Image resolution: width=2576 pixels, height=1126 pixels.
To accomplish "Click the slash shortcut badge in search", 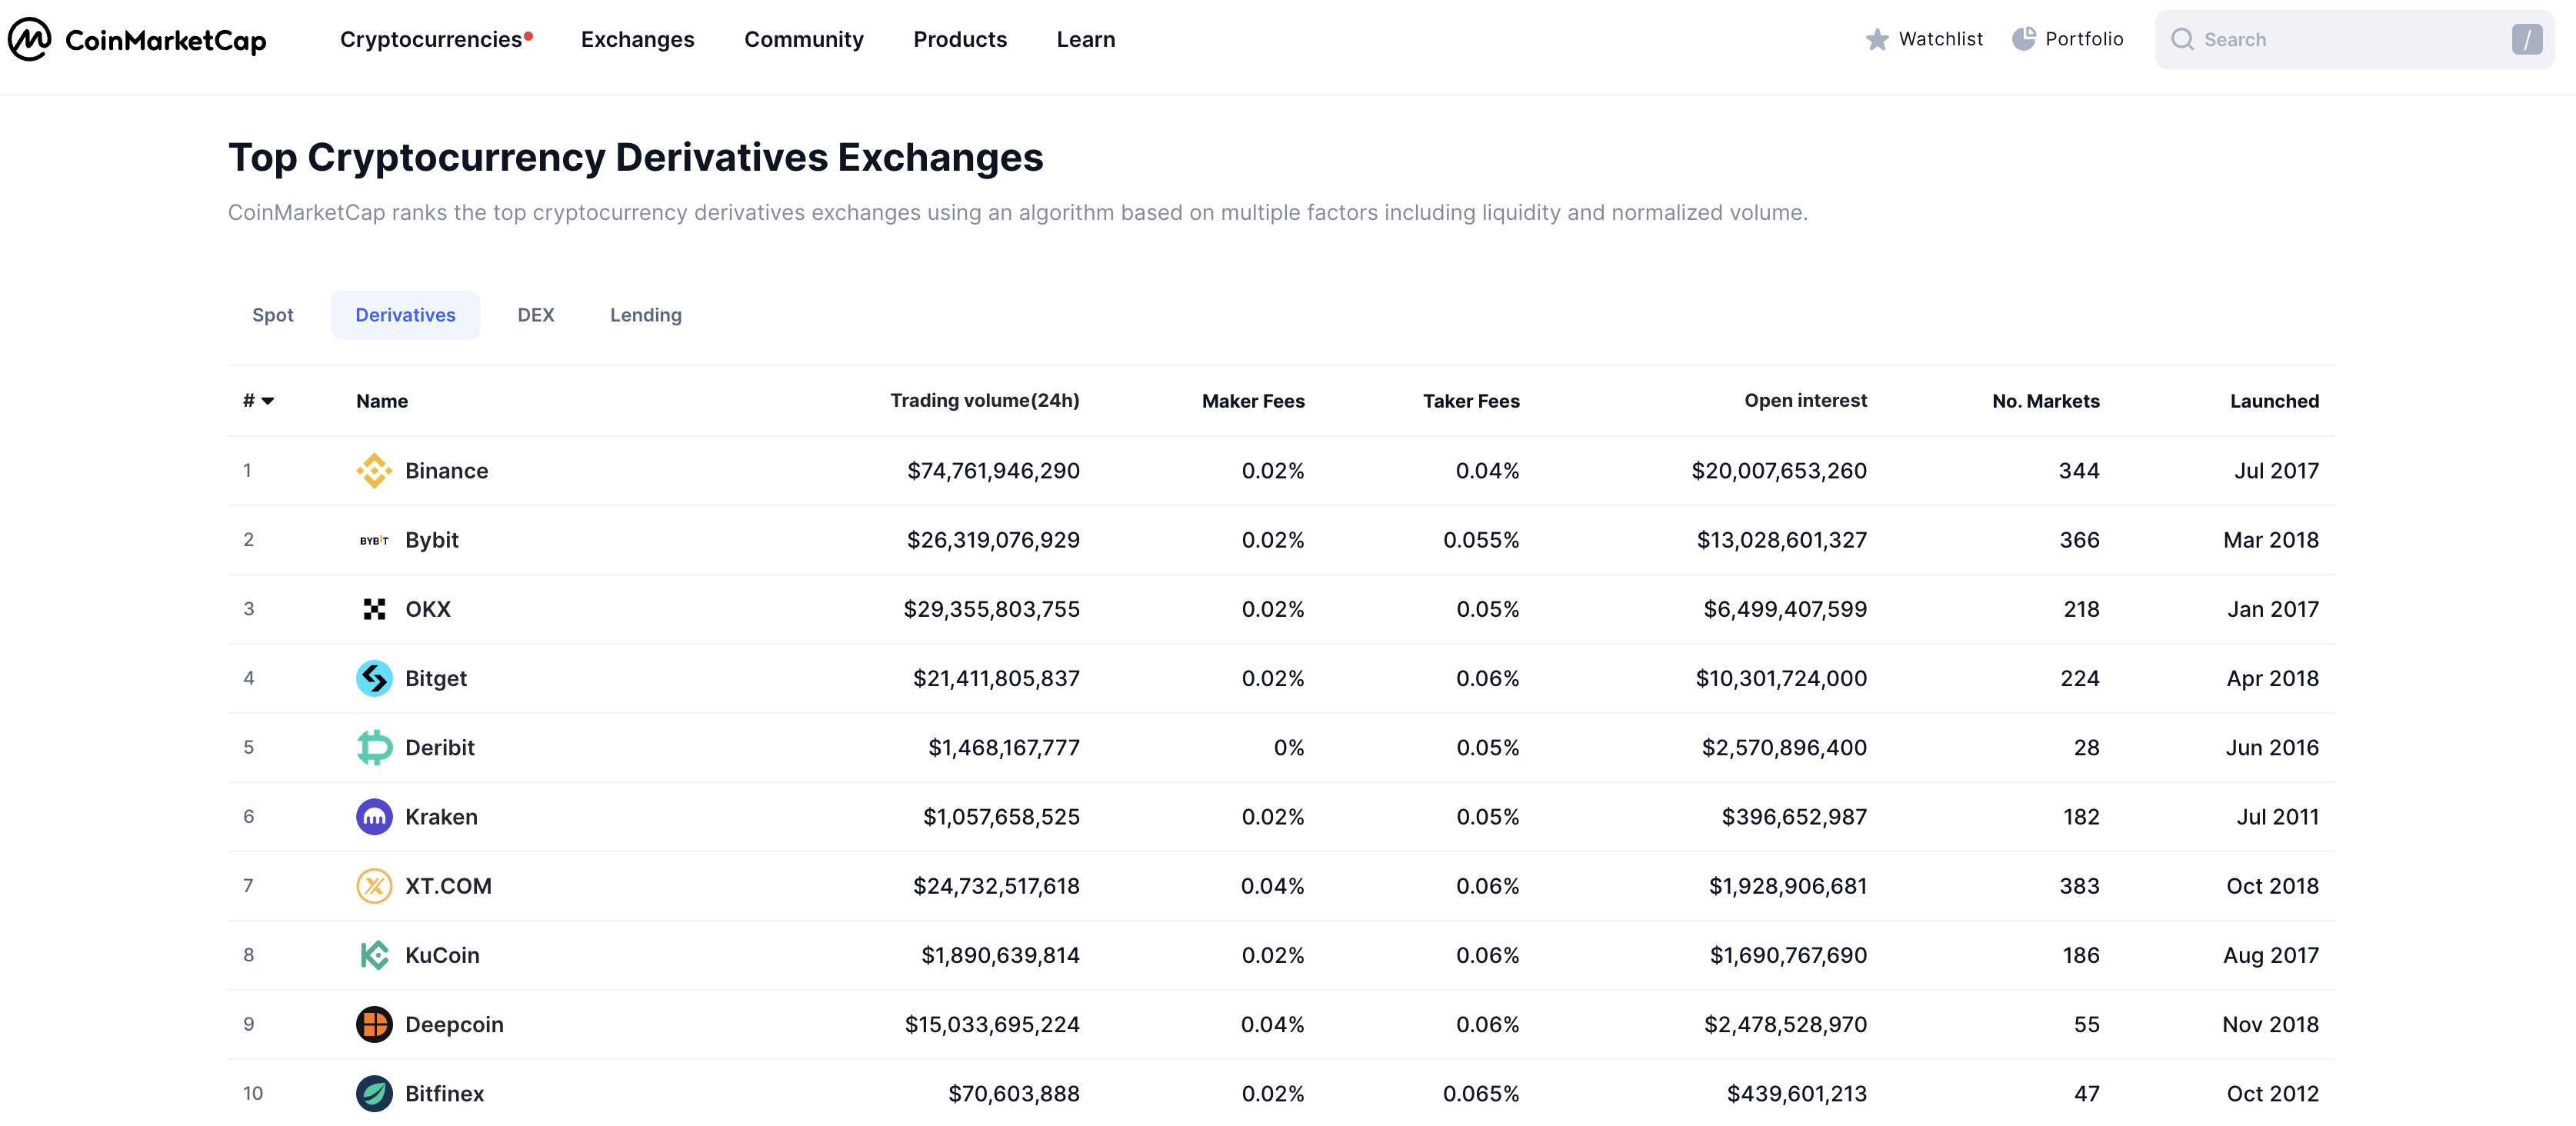I will pos(2526,40).
